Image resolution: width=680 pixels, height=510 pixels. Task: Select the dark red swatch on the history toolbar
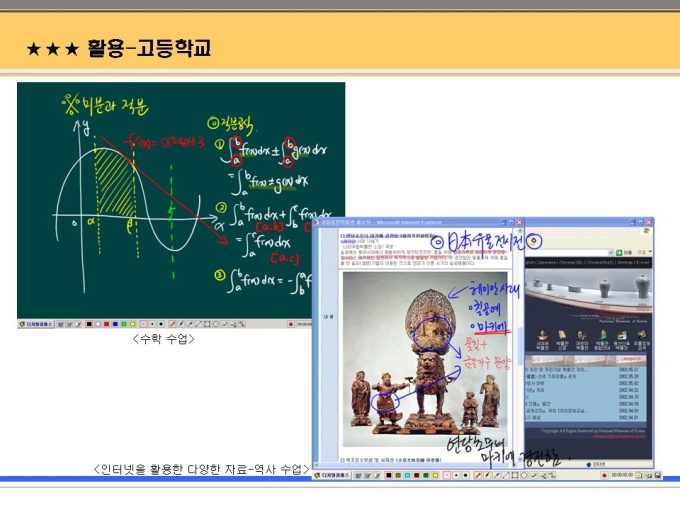417,475
